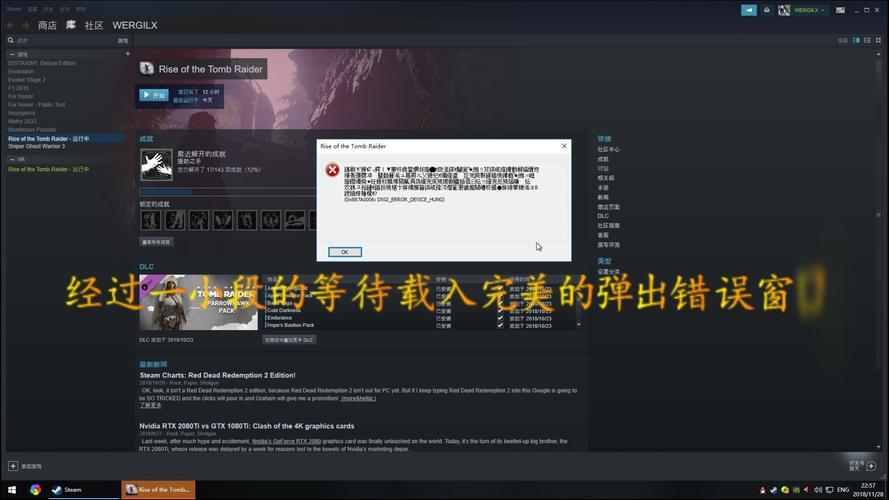
Task: Launch Big Picture mode icon
Action: click(840, 10)
